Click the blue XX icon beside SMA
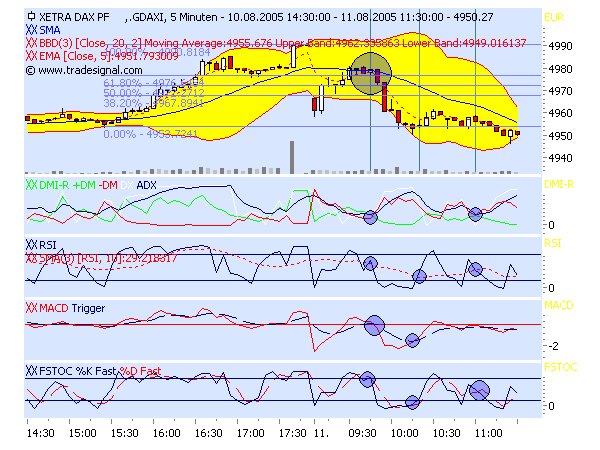 pyautogui.click(x=32, y=30)
